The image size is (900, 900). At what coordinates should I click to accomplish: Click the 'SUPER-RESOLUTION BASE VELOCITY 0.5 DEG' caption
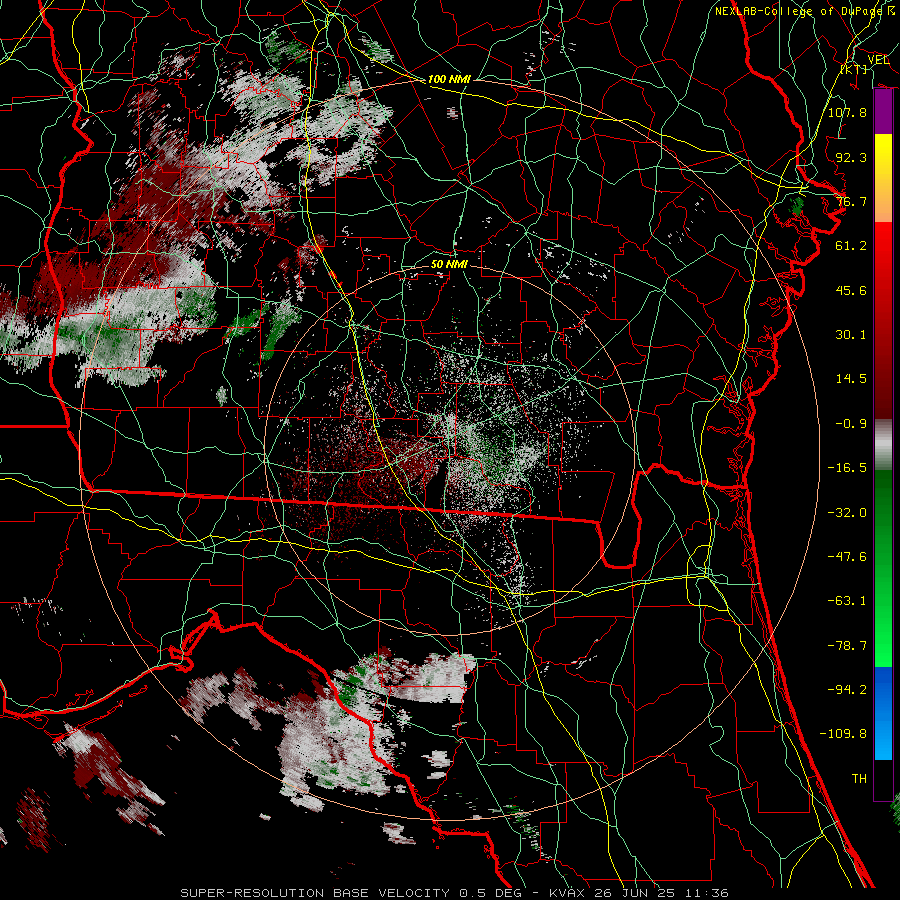tap(351, 893)
